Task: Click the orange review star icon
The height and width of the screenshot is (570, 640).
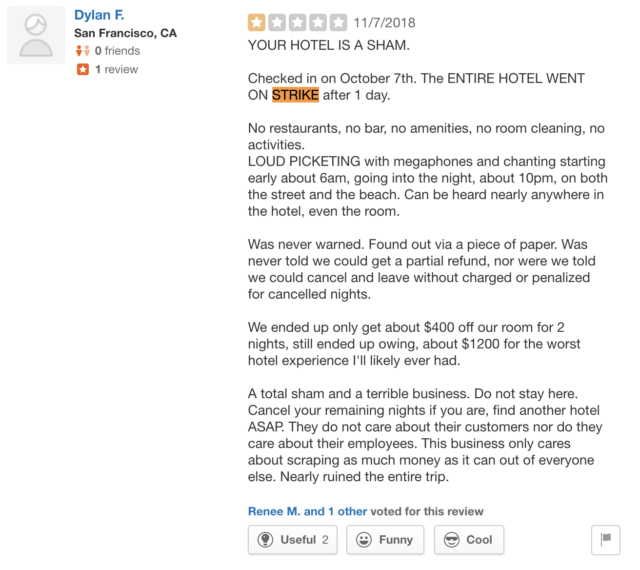Action: pyautogui.click(x=82, y=70)
